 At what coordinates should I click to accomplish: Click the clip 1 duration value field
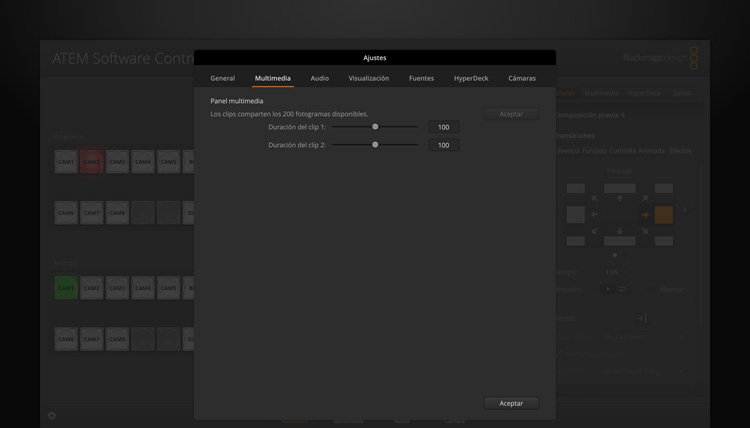pos(443,127)
